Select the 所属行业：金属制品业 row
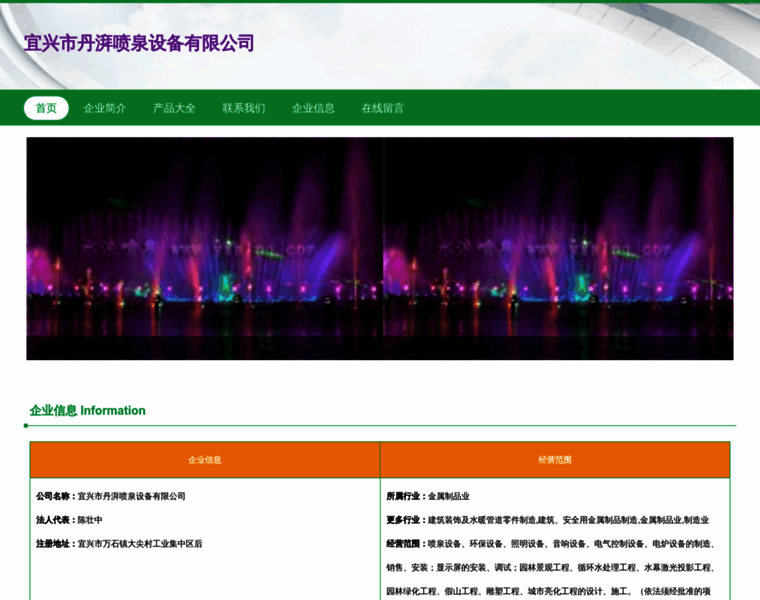Viewport: 760px width, 600px height. [428, 496]
